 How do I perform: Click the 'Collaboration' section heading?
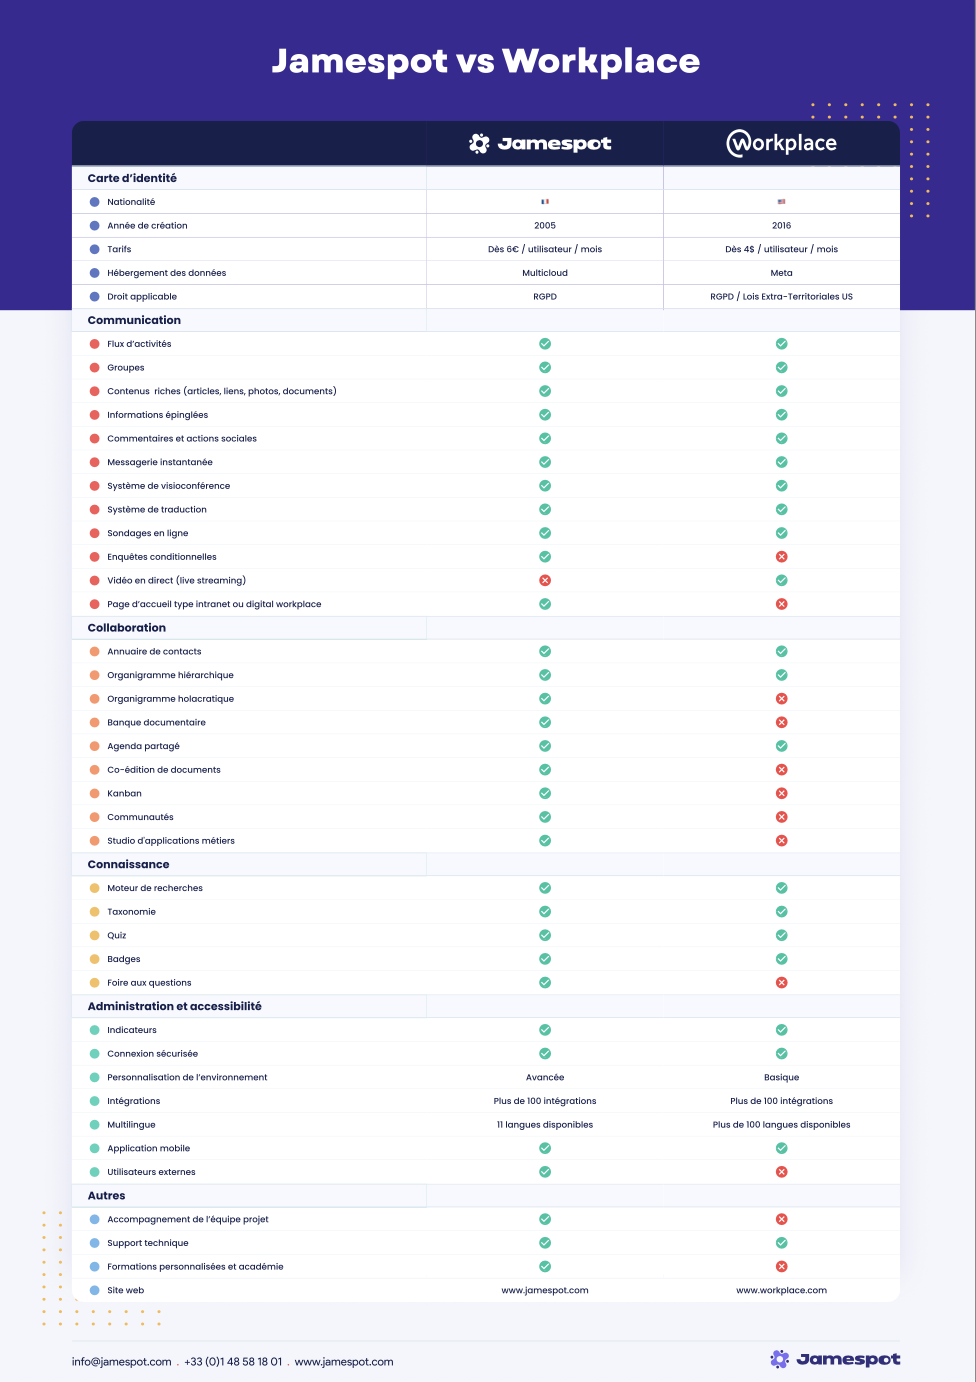coord(127,628)
